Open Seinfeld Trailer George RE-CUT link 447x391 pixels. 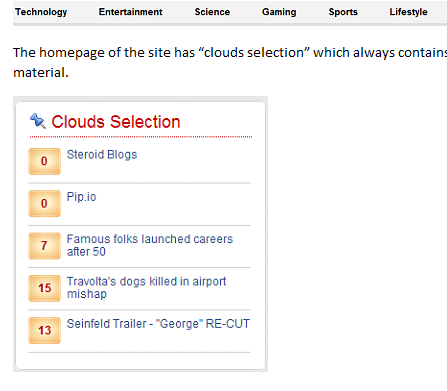click(x=158, y=324)
